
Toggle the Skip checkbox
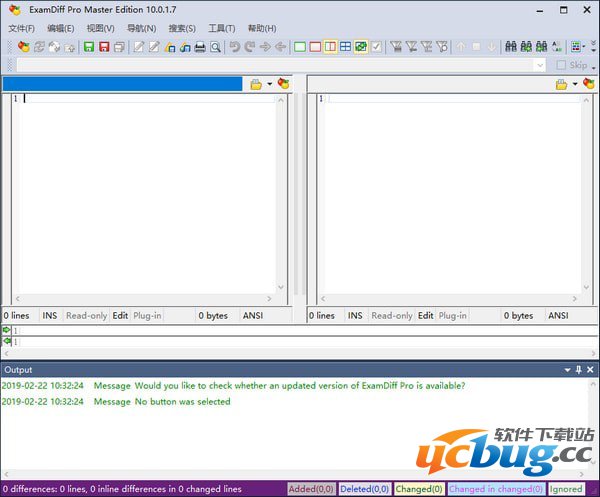pos(562,65)
